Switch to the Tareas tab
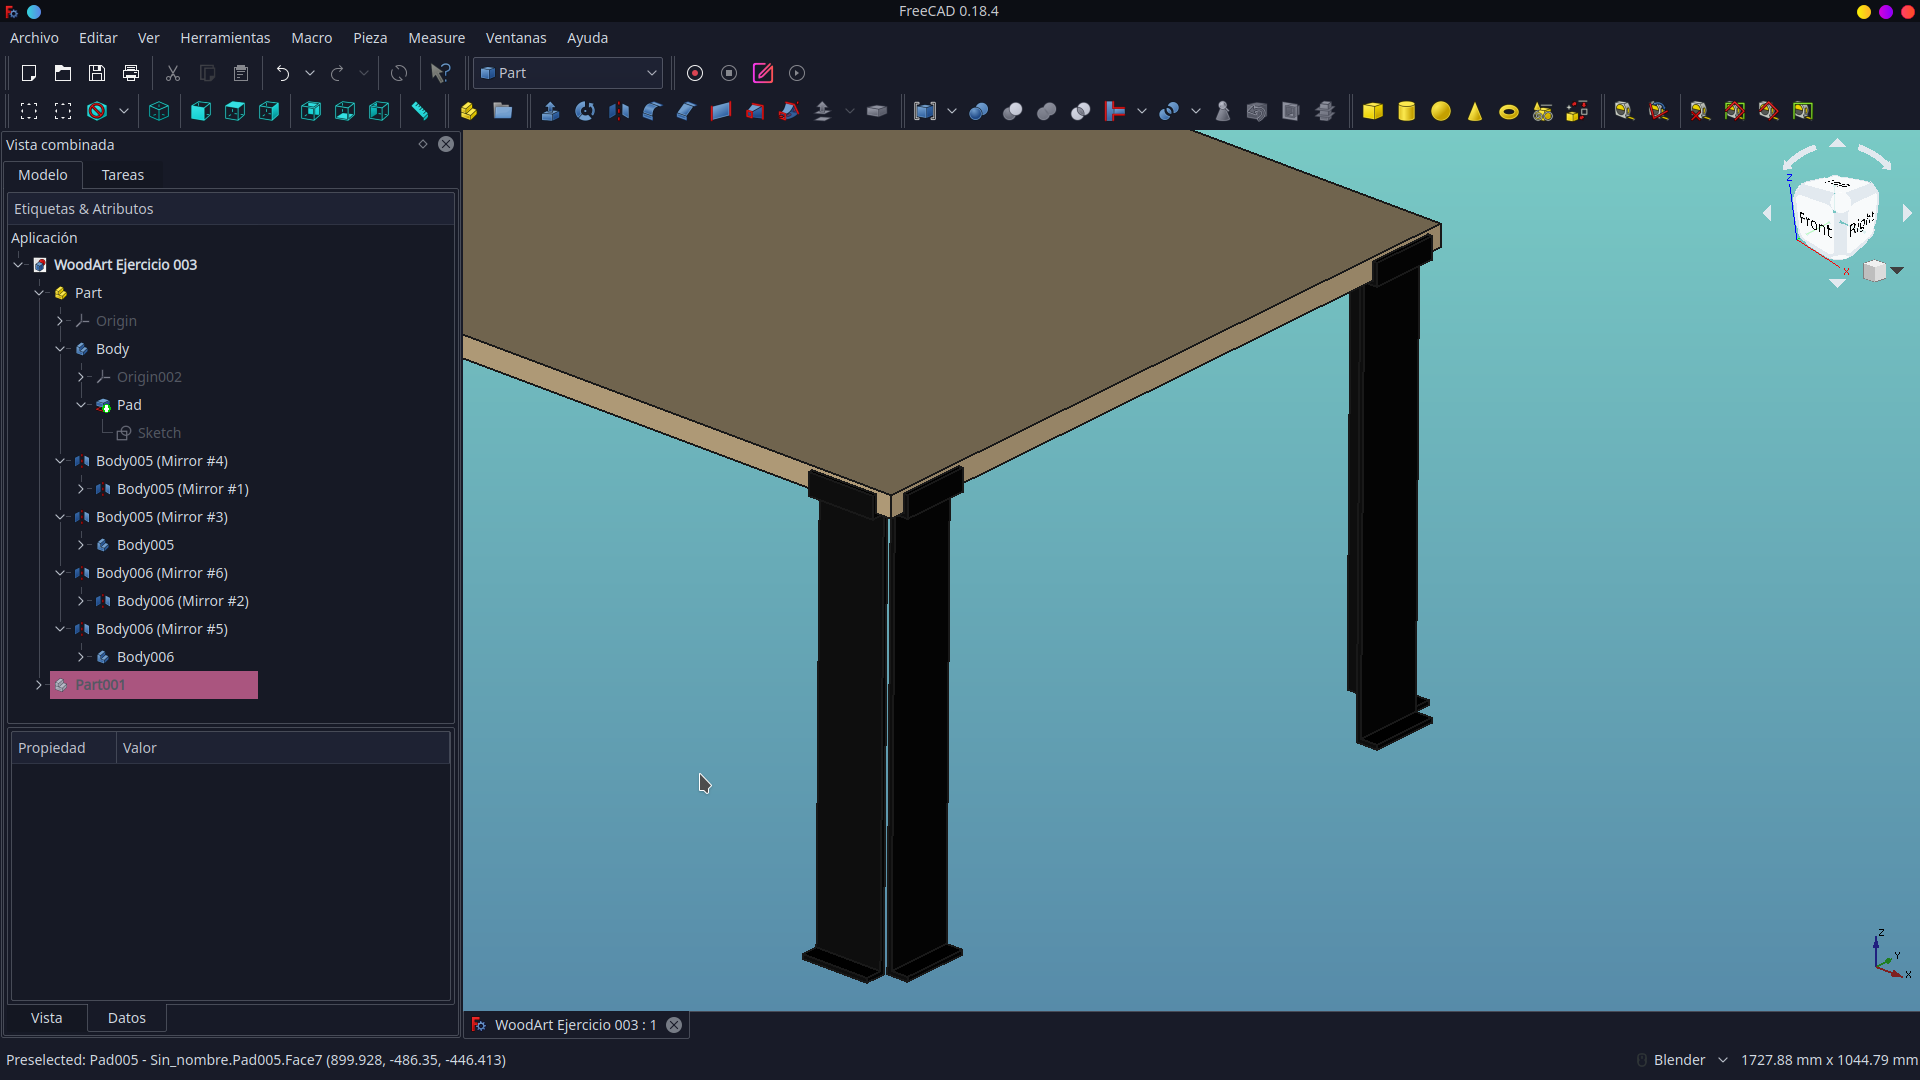 [123, 175]
